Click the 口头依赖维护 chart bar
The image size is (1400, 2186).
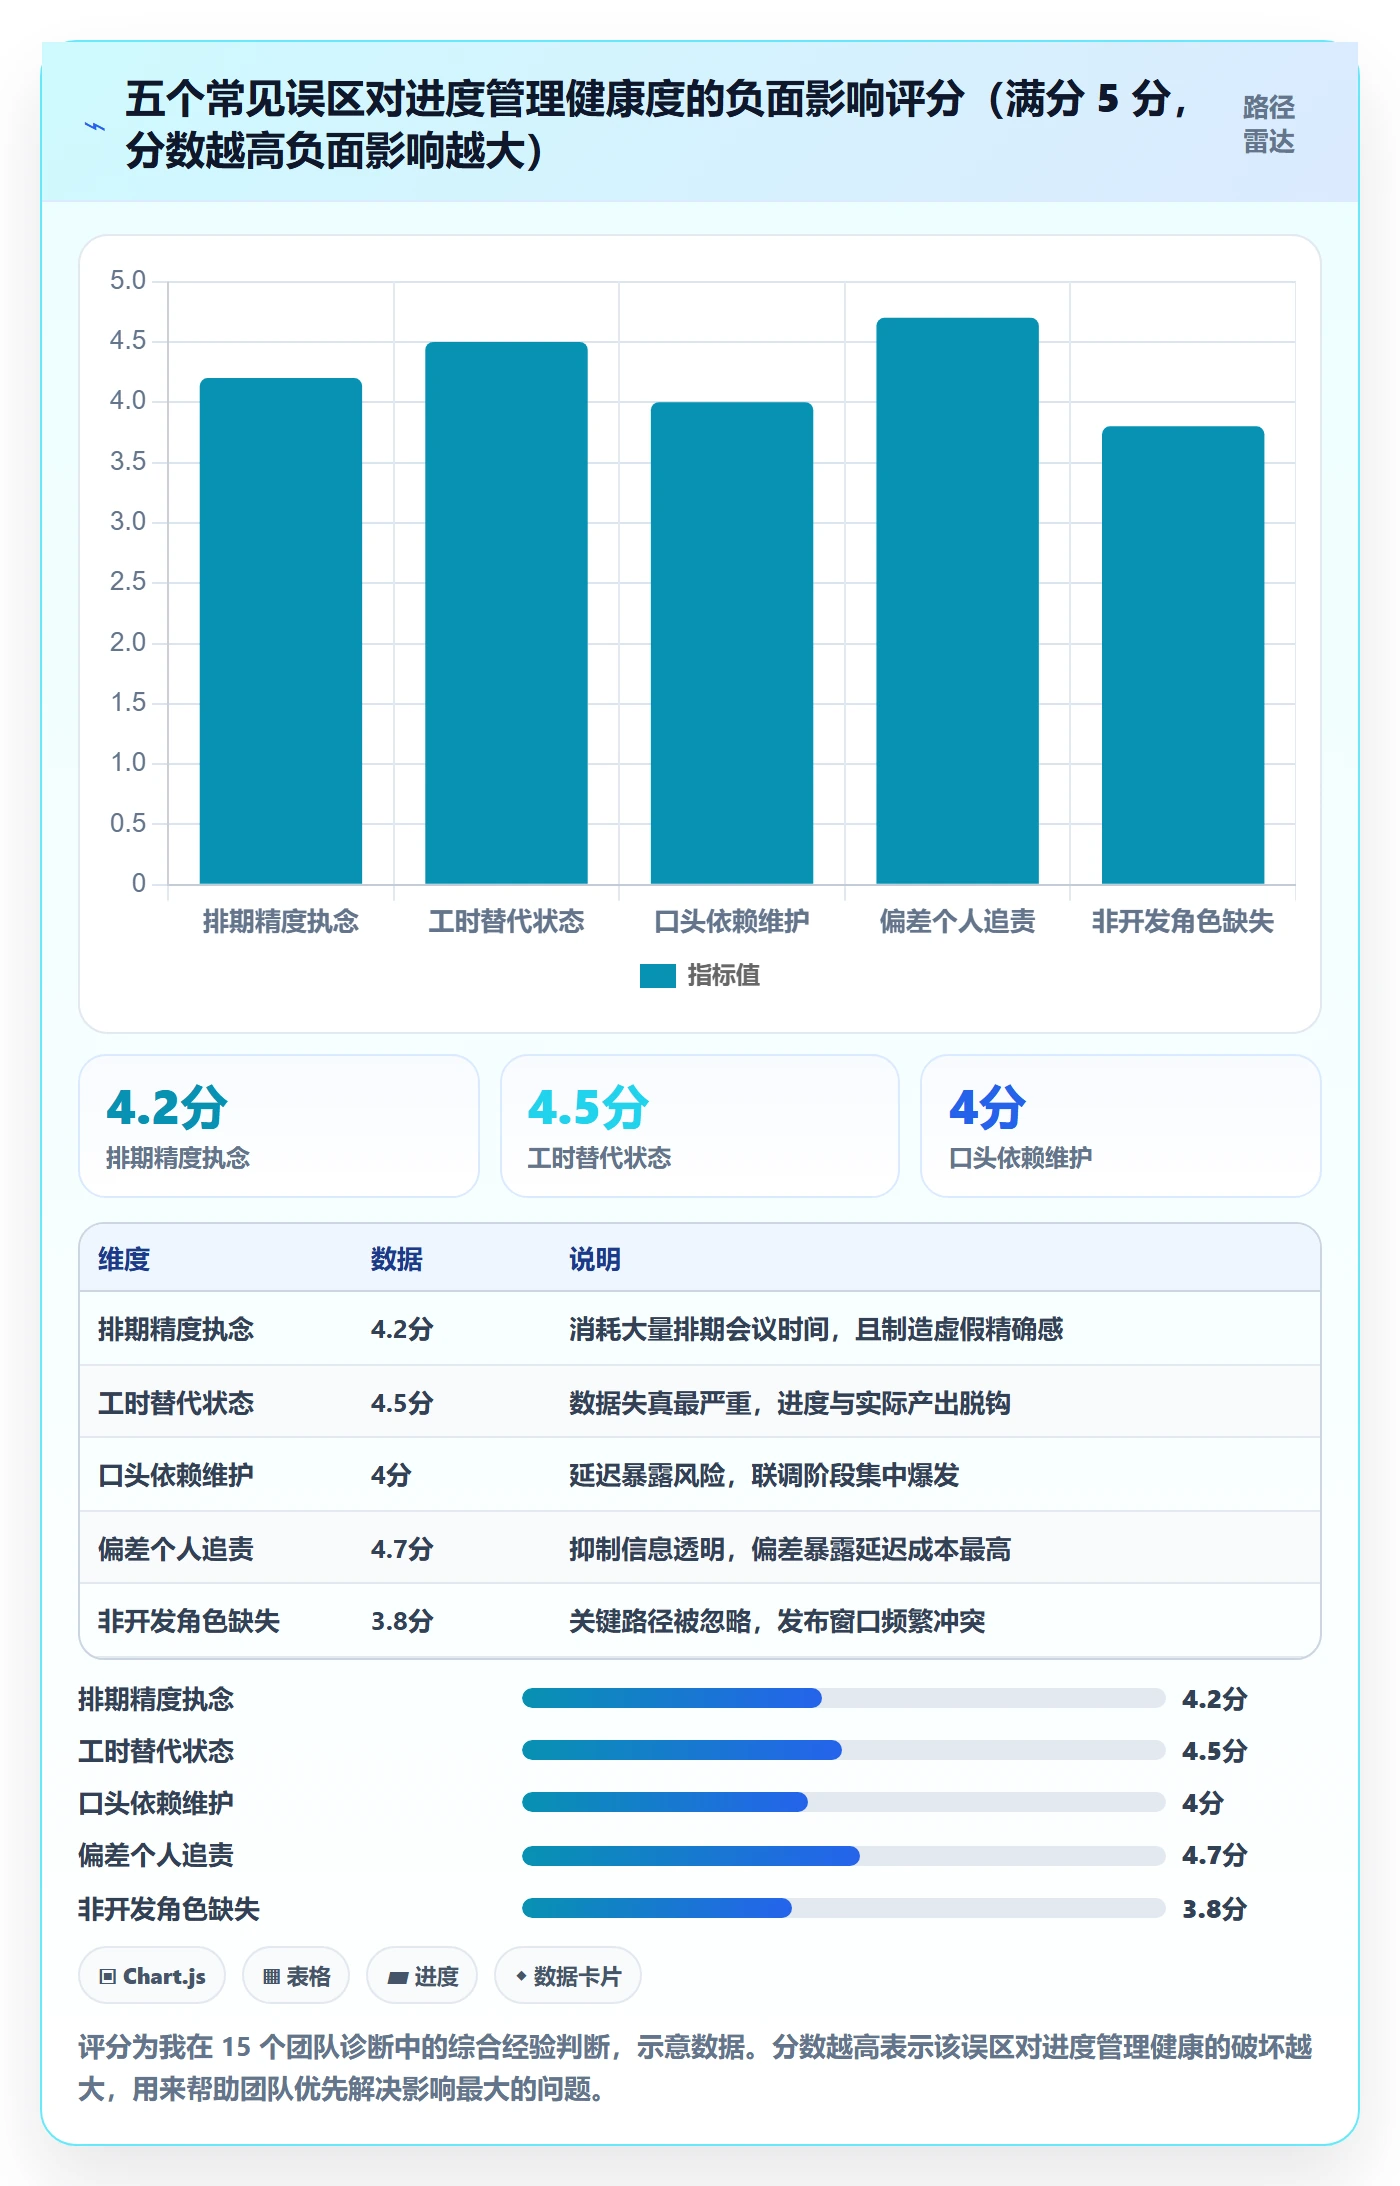(x=732, y=643)
